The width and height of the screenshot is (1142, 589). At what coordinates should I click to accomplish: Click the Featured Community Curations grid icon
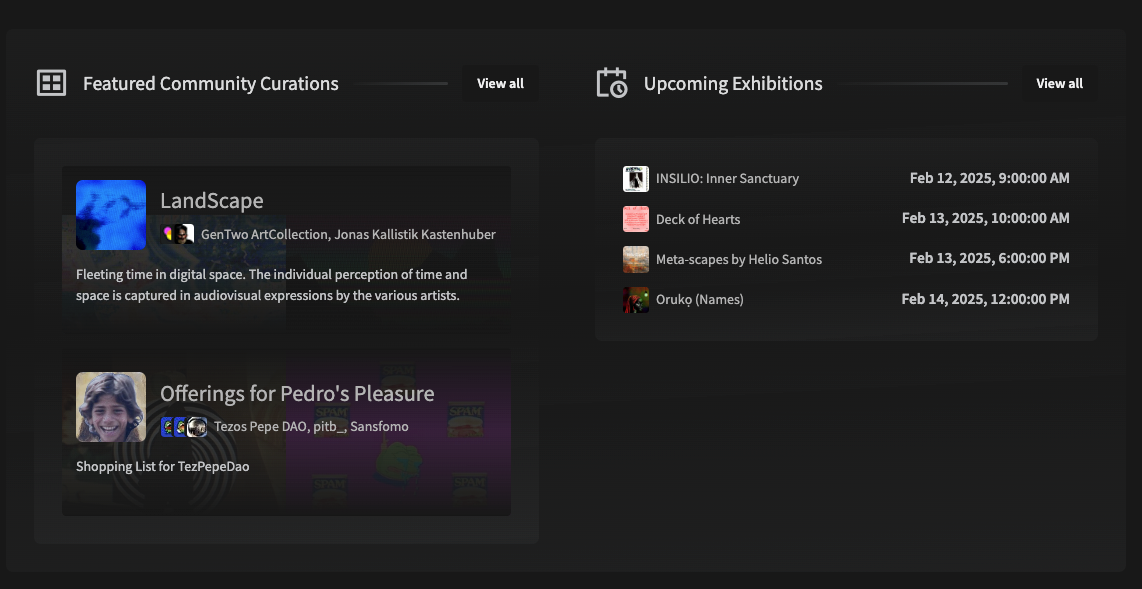(51, 83)
